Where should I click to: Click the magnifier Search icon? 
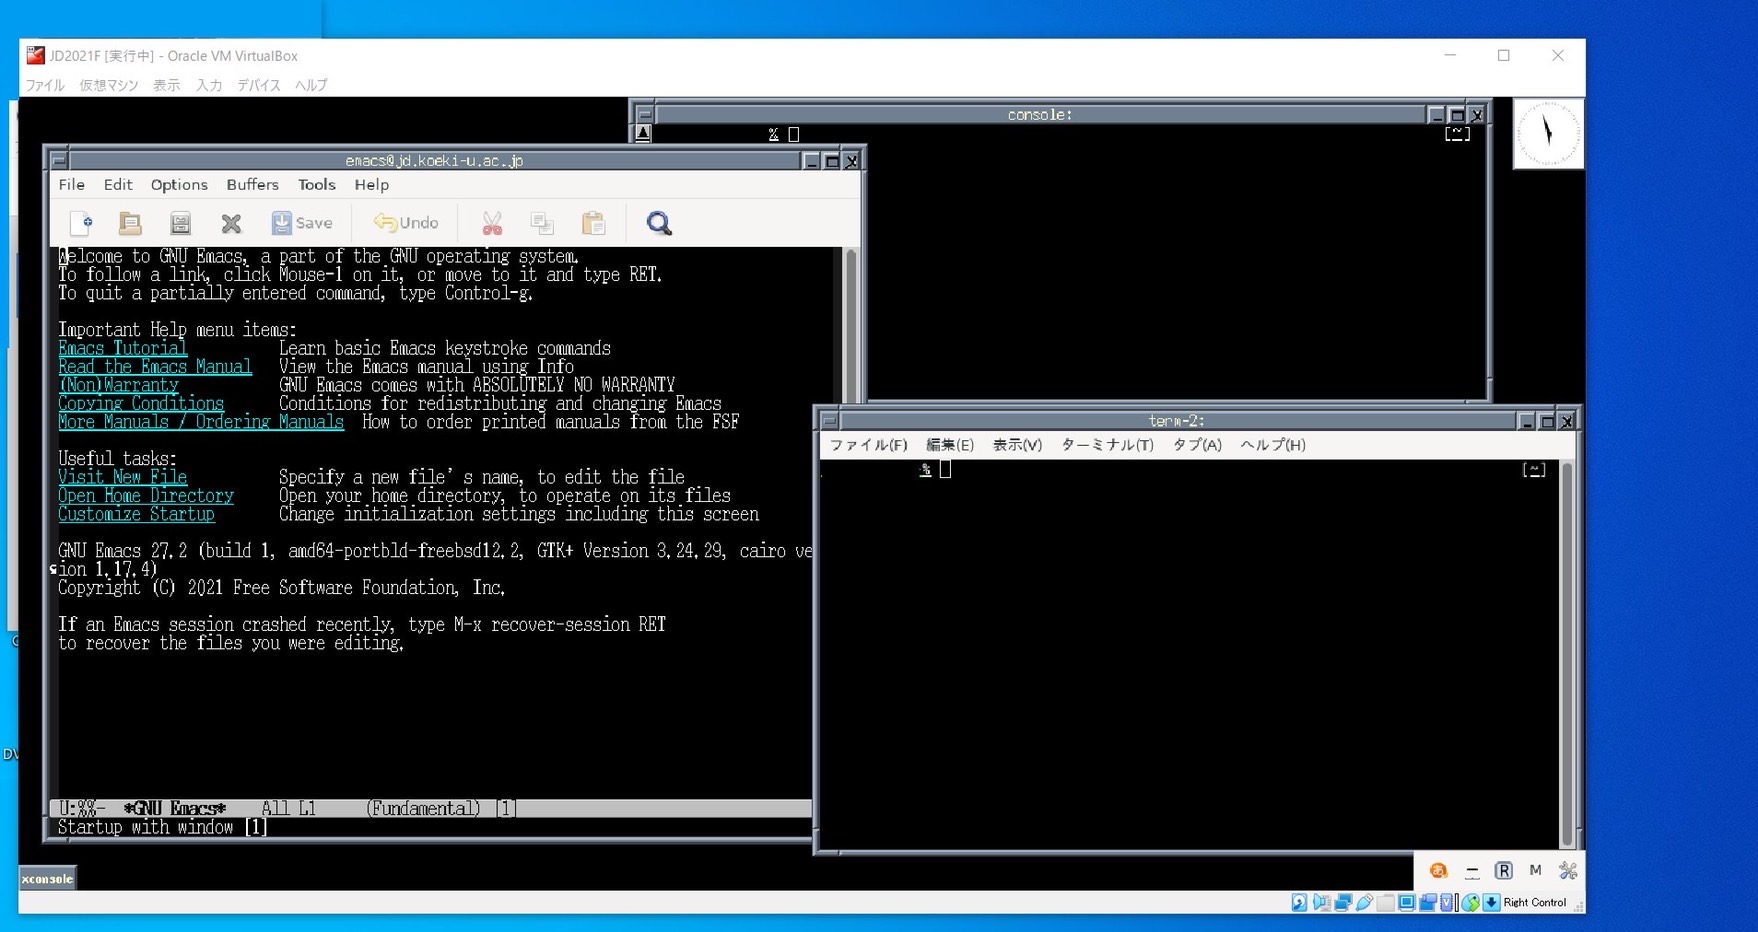659,223
